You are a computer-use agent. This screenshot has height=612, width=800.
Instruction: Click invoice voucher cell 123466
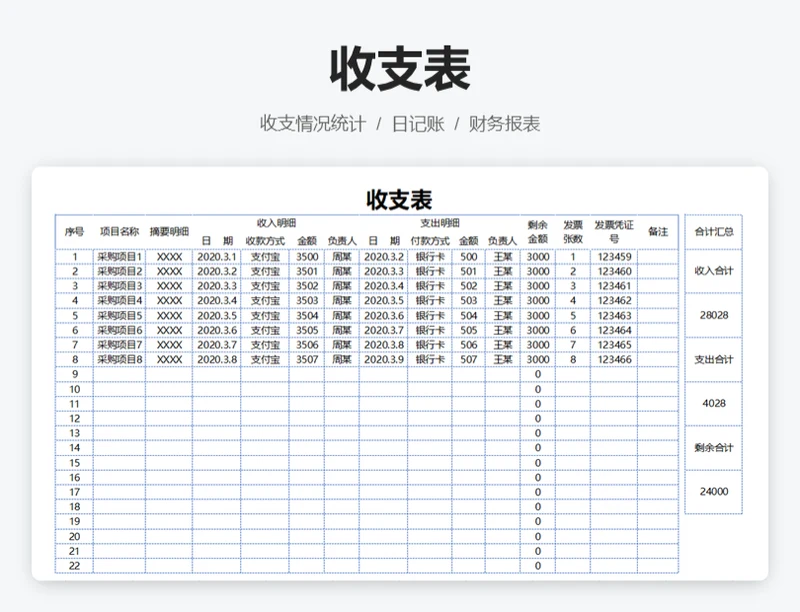coord(614,360)
